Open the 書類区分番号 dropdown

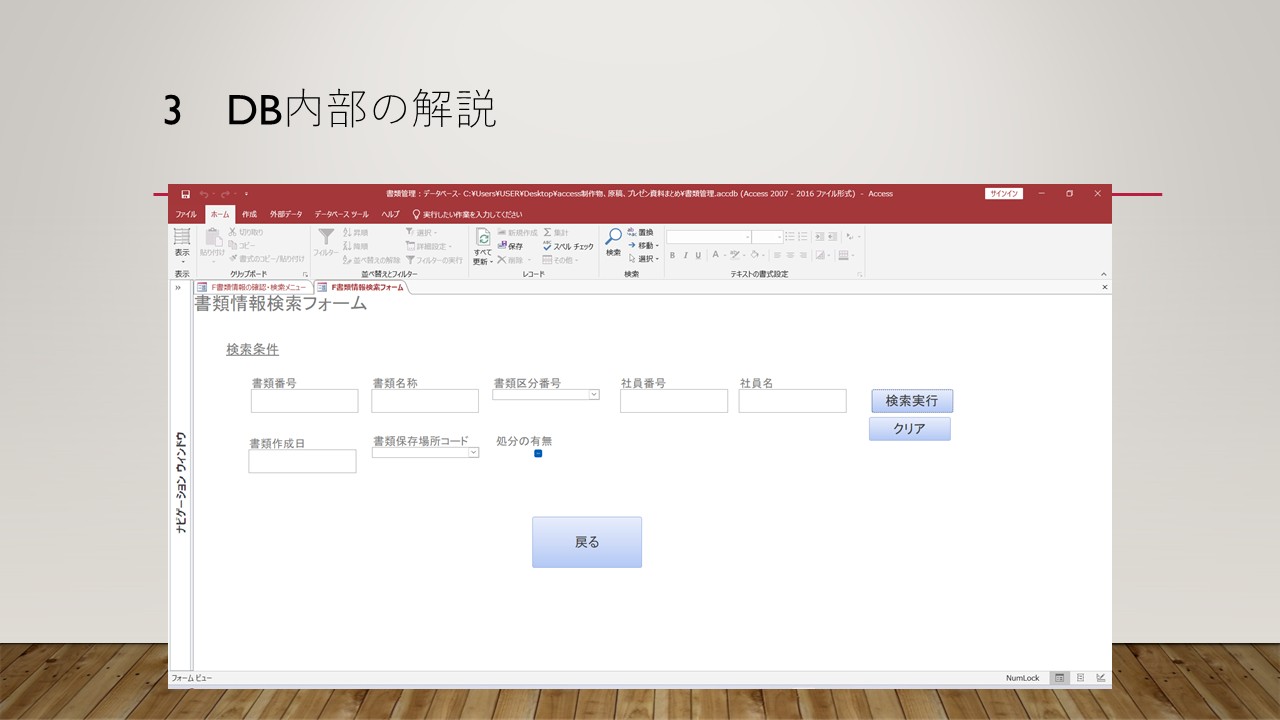pos(593,394)
